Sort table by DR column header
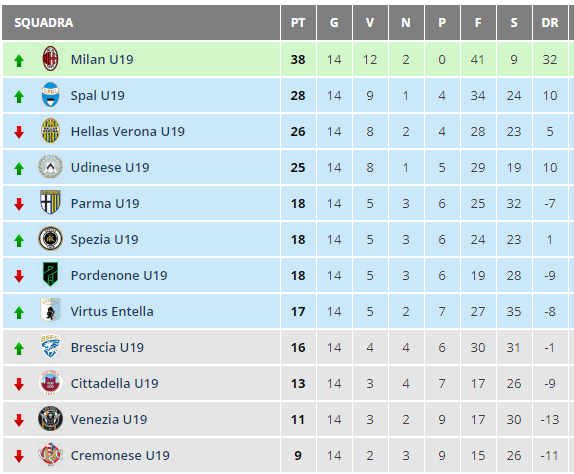Screen dimensions: 574x474 tap(550, 23)
